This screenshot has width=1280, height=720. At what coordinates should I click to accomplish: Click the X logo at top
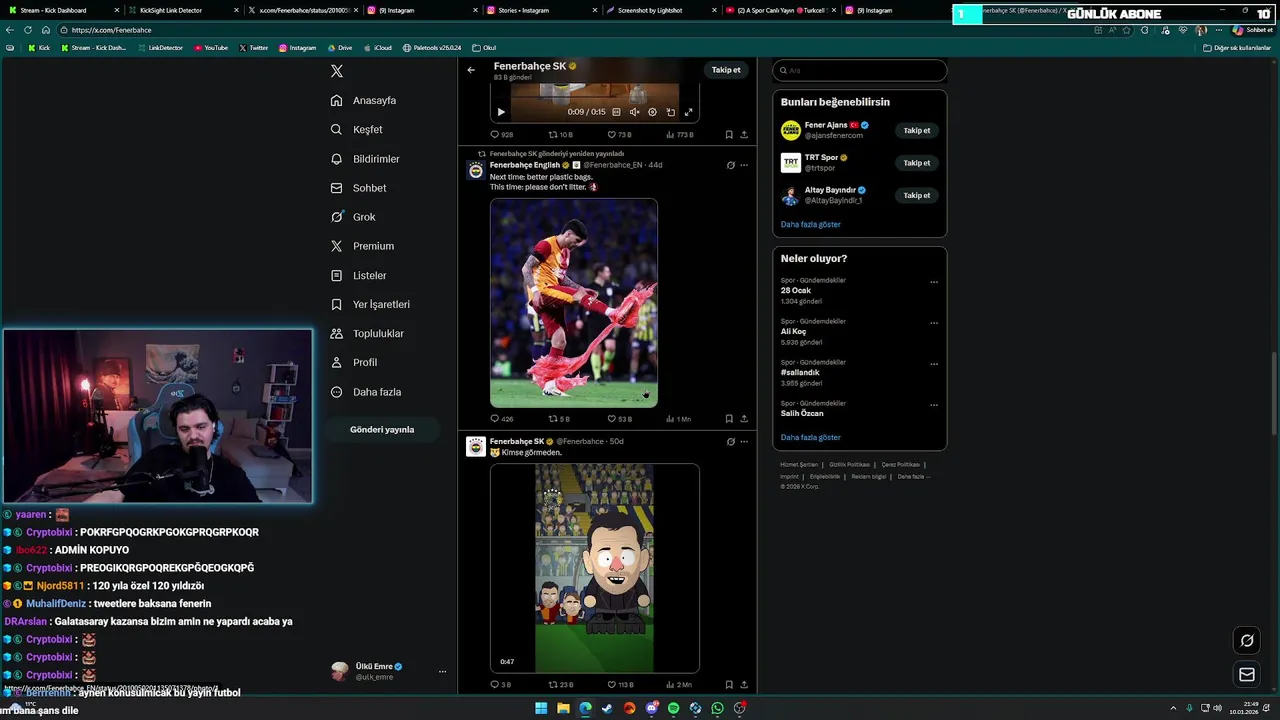337,71
